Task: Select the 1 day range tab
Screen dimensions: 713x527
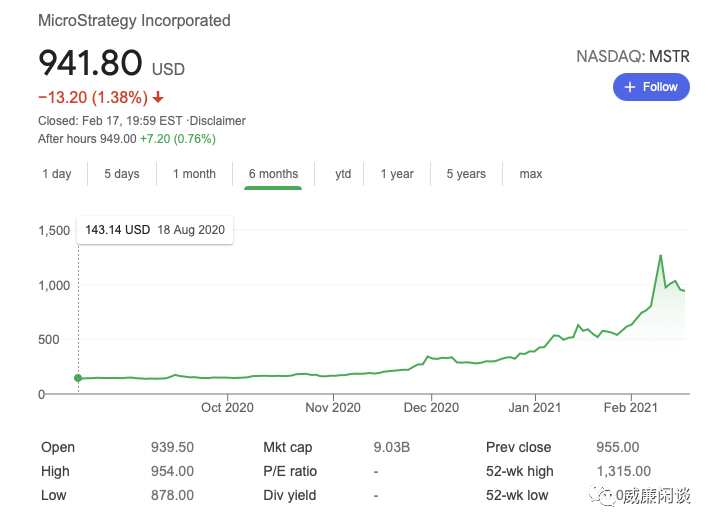Action: click(x=57, y=174)
